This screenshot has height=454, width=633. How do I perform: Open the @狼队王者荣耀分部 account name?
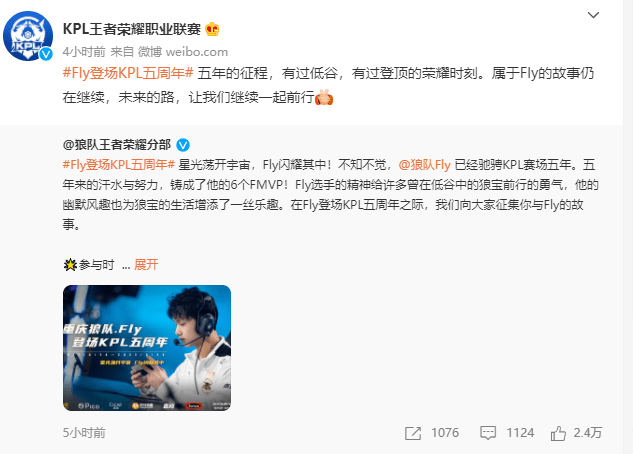coord(117,144)
